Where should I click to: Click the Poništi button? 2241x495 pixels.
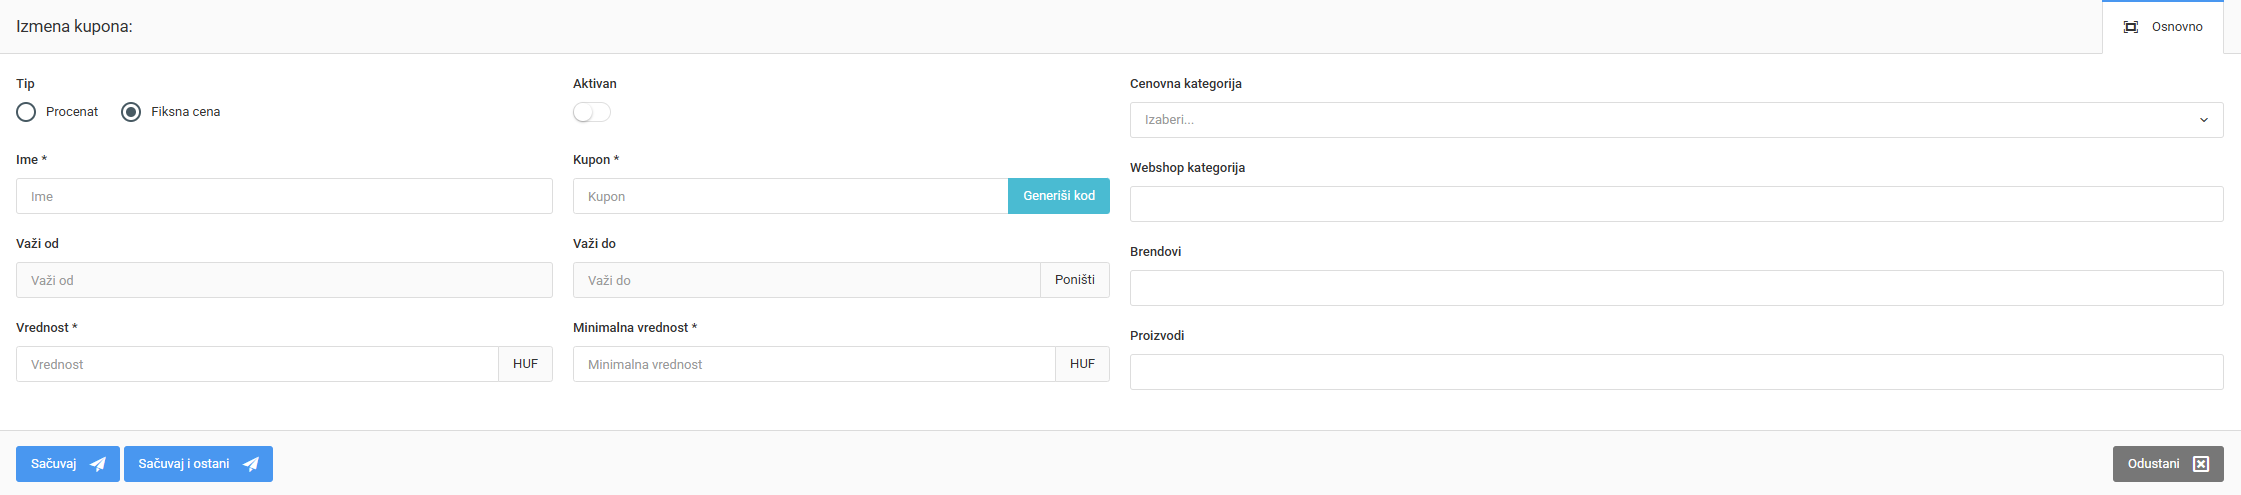(x=1075, y=280)
